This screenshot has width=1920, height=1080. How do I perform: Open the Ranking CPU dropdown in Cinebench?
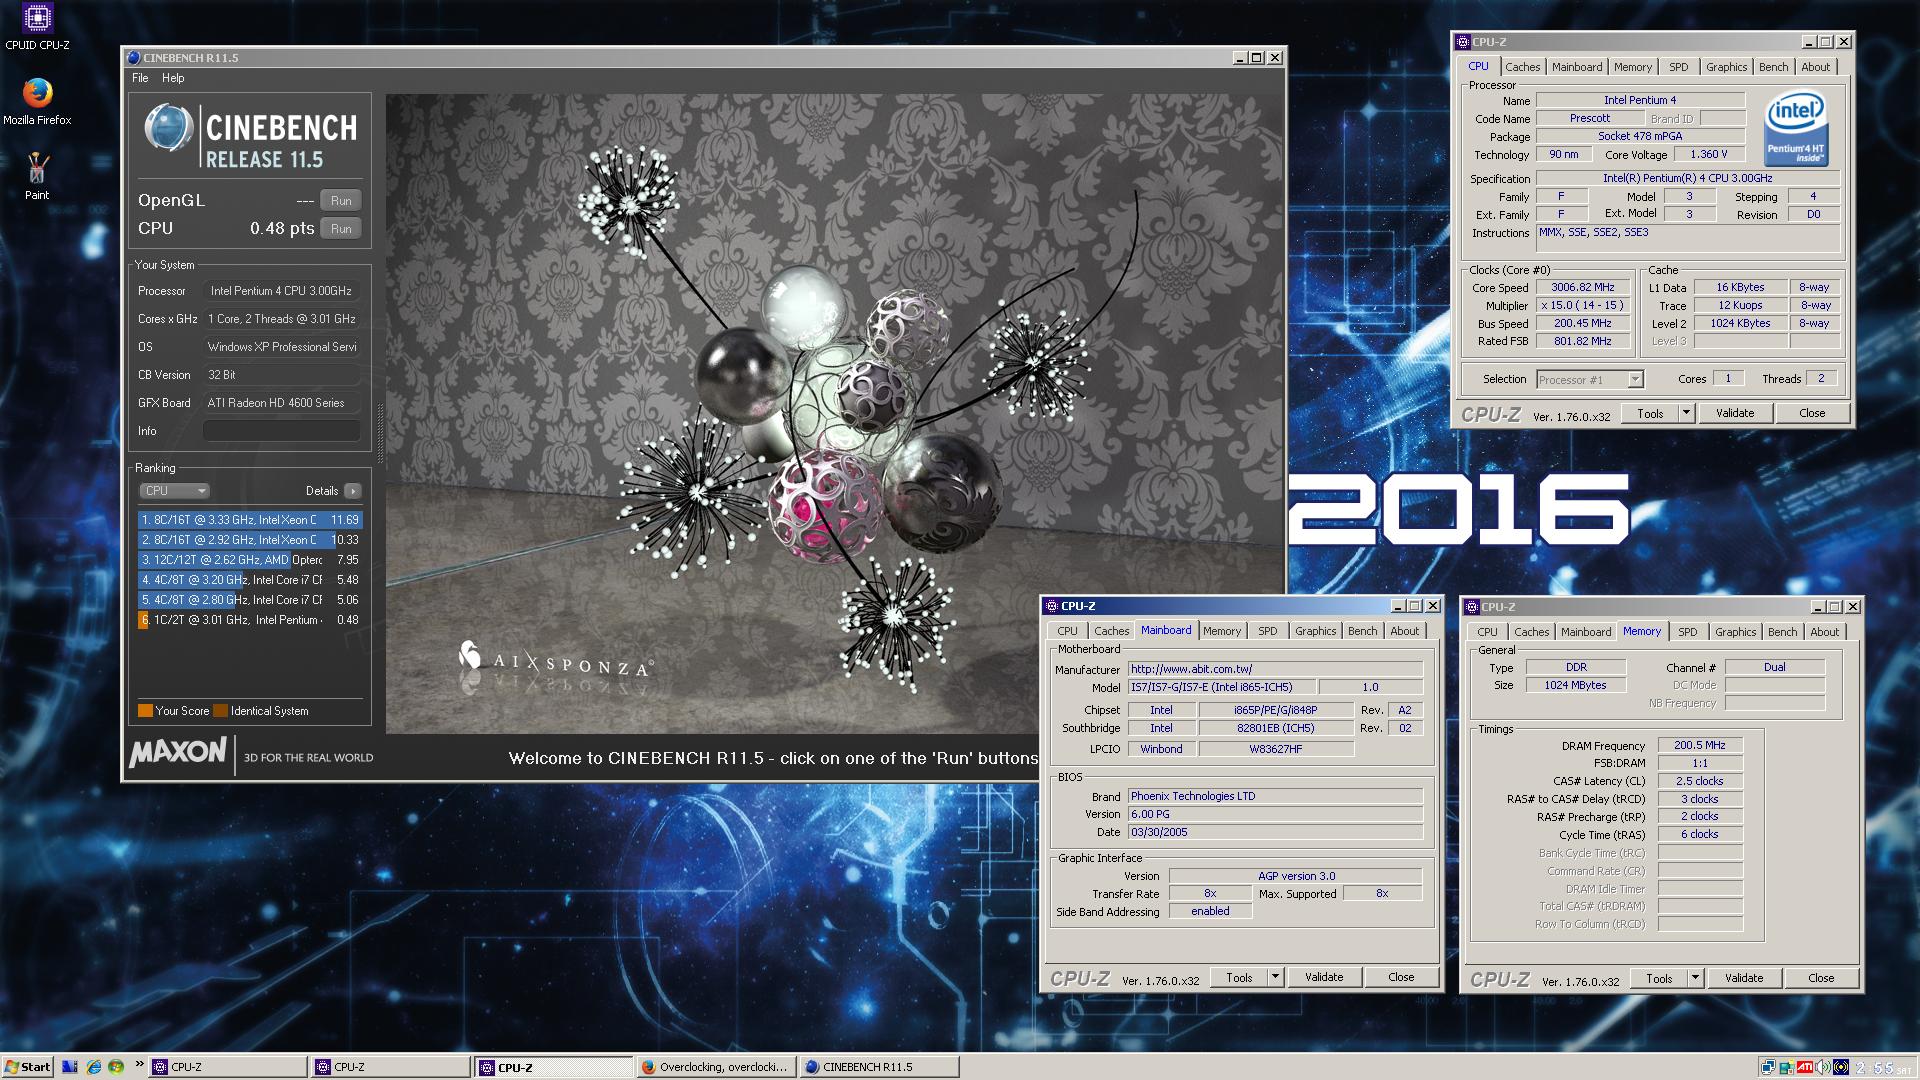(174, 491)
